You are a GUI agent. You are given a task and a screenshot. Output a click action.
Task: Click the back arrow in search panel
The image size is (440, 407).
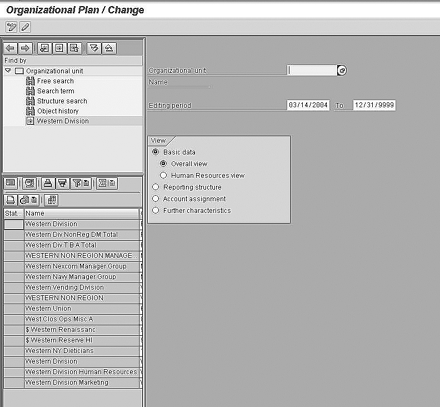pyautogui.click(x=10, y=49)
